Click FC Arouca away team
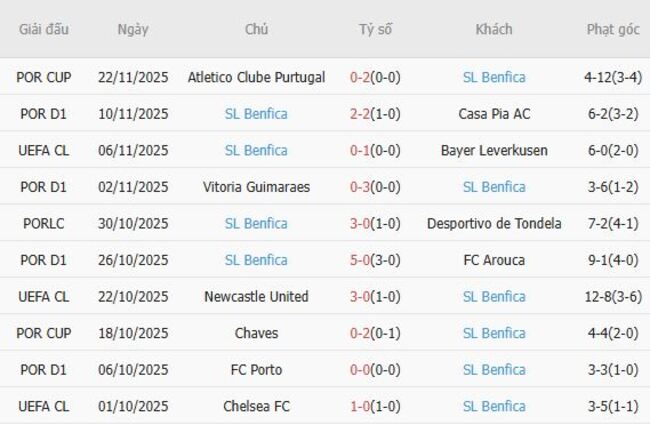Screen dimensions: 650x425 pos(494,260)
